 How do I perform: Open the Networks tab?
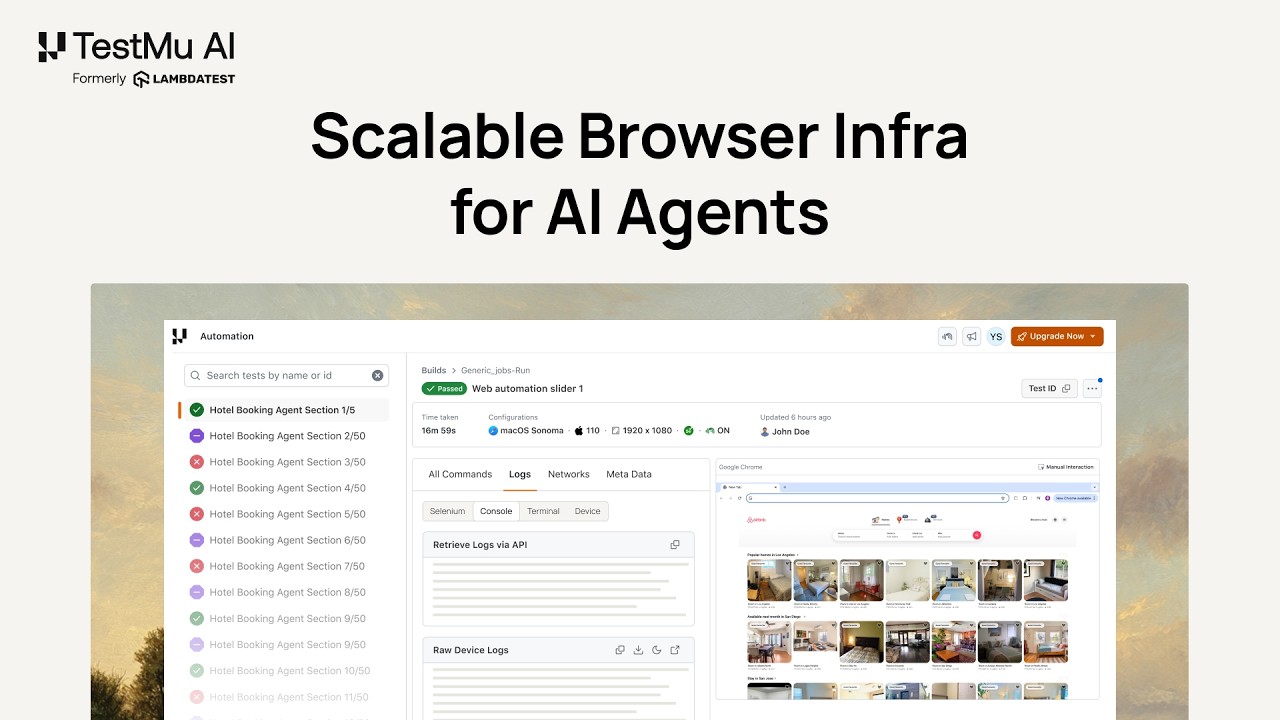click(x=569, y=474)
